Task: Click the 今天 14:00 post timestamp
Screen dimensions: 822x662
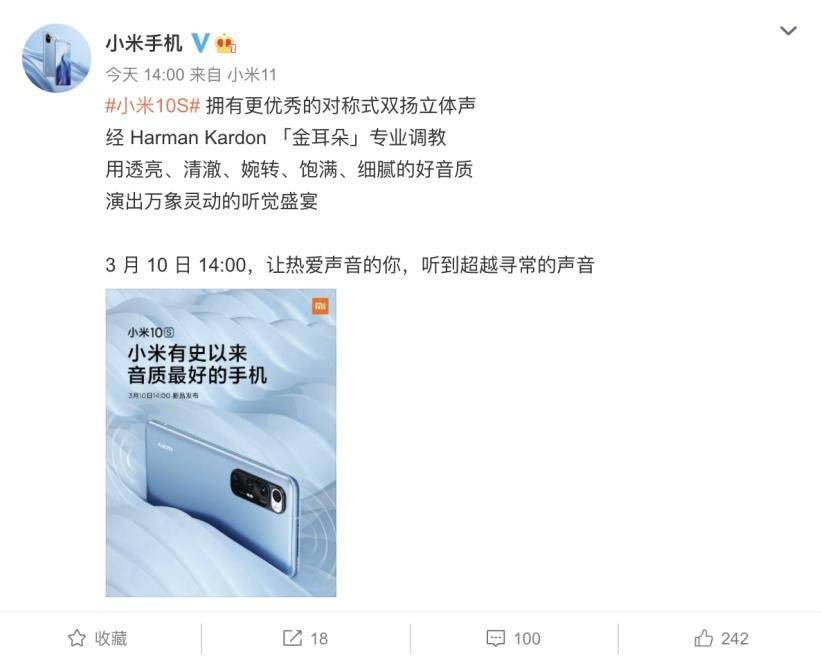Action: tap(145, 75)
